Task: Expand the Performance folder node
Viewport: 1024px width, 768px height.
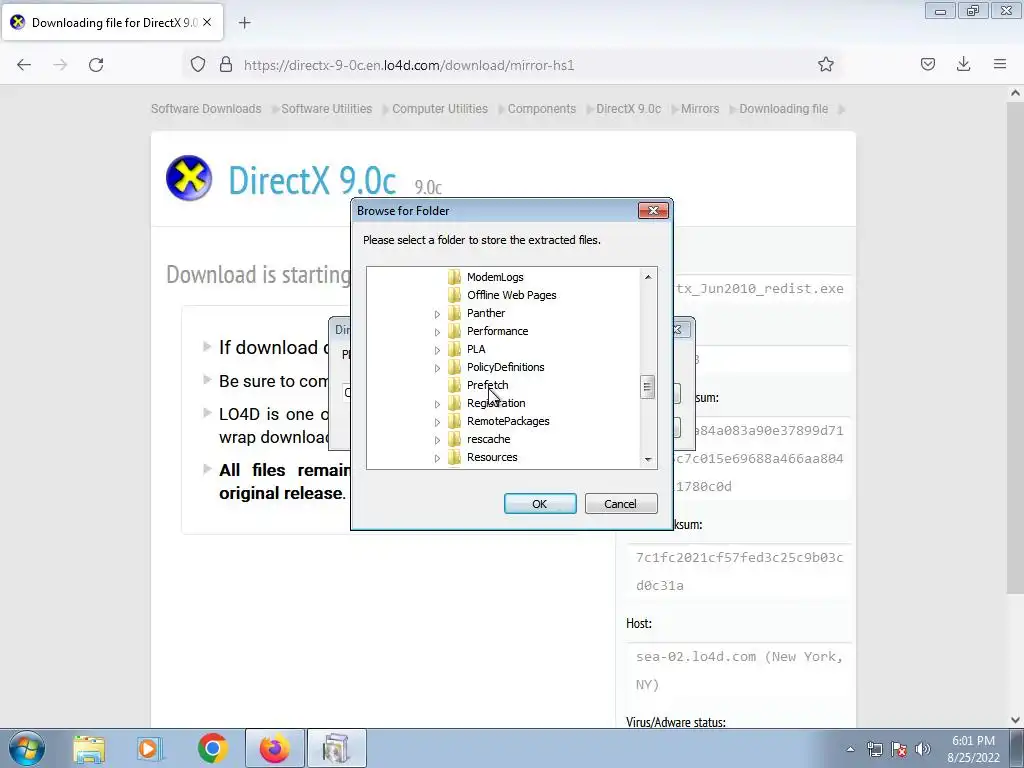Action: click(437, 332)
